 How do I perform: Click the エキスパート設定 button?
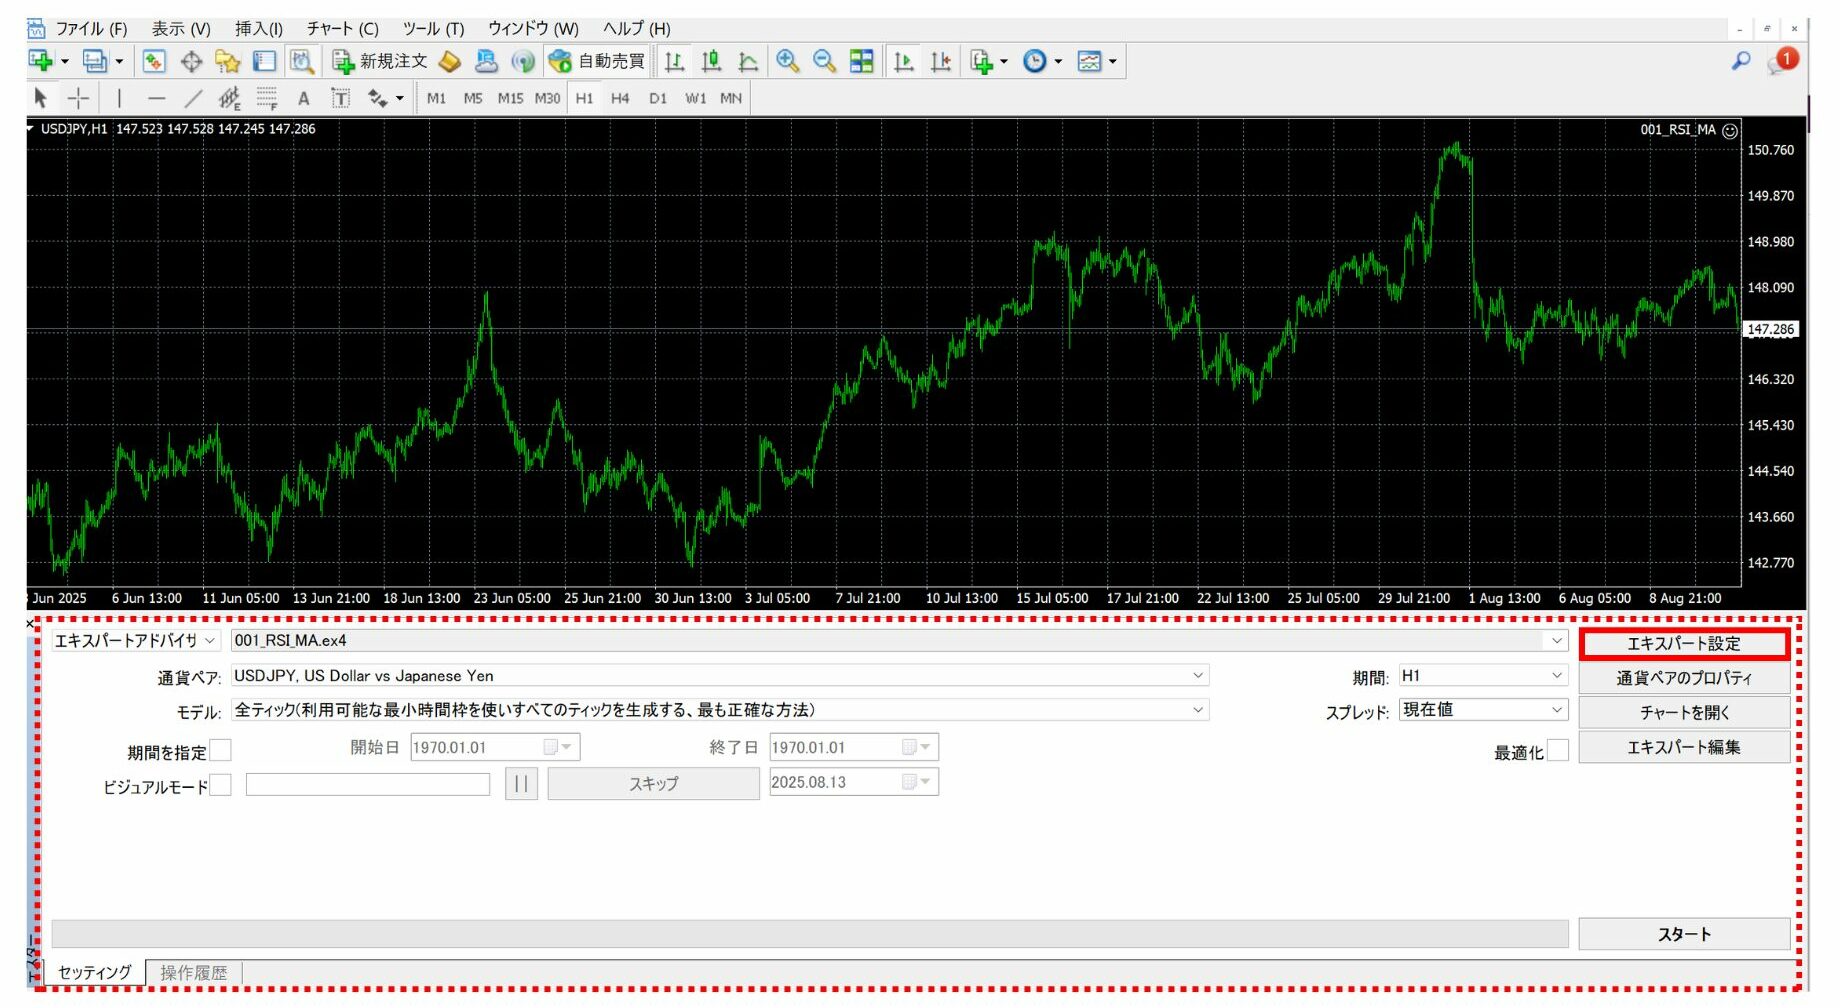tap(1684, 644)
